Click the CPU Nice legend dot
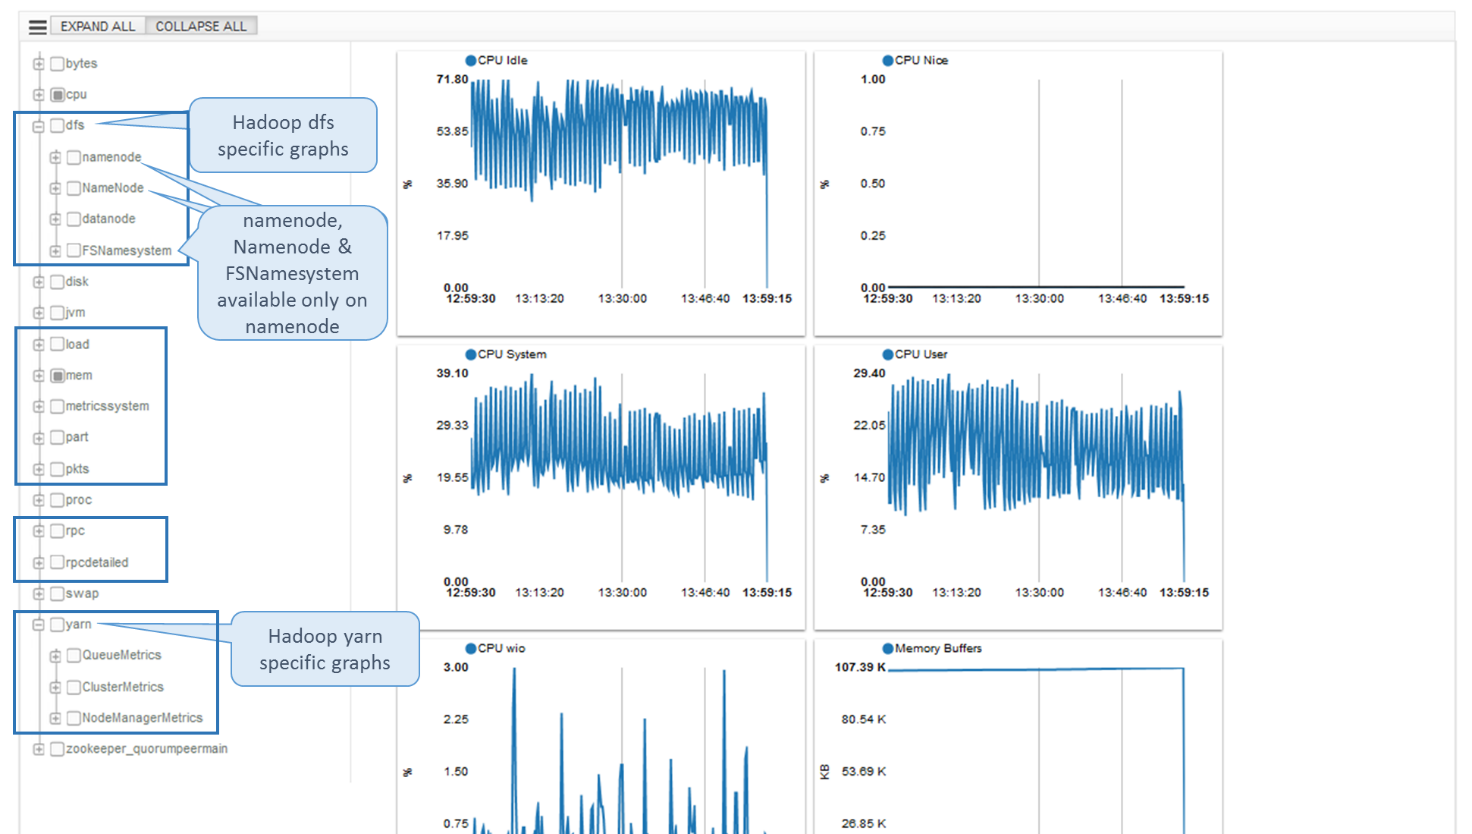 [x=888, y=61]
